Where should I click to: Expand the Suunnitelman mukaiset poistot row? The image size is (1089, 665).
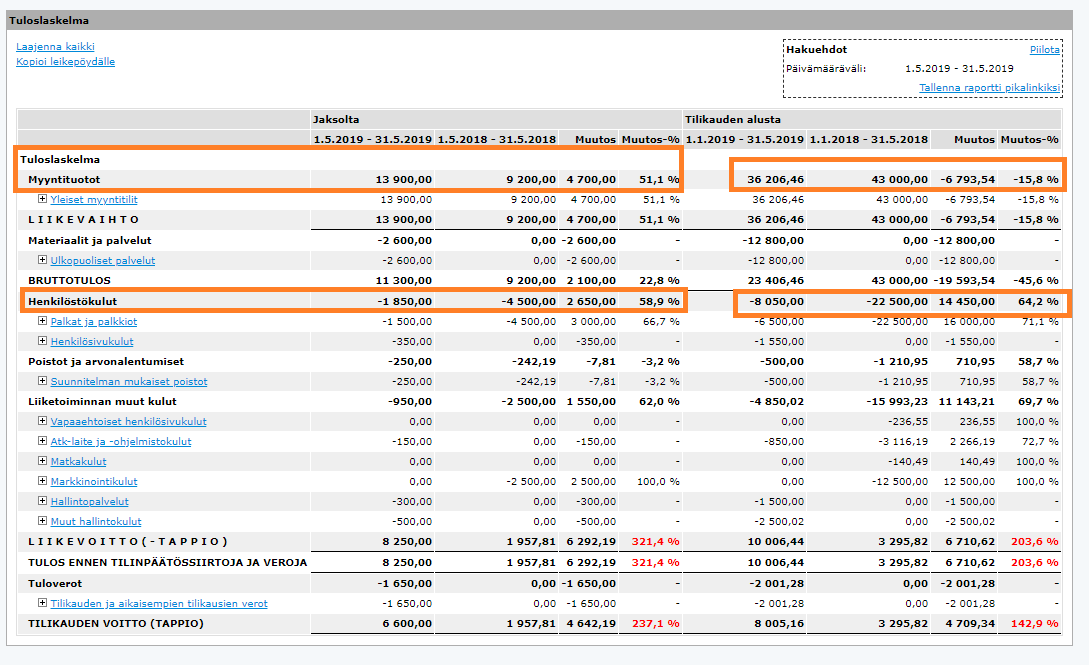pyautogui.click(x=42, y=380)
